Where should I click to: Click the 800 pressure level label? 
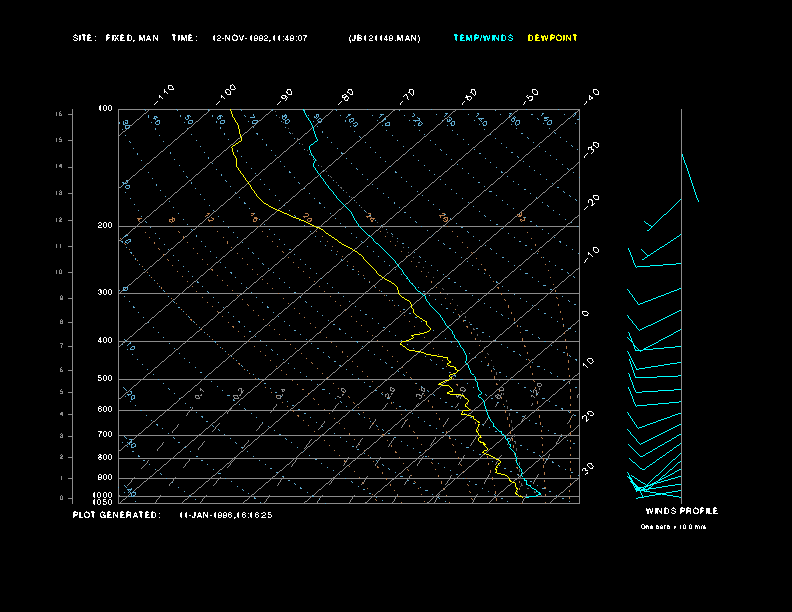105,457
